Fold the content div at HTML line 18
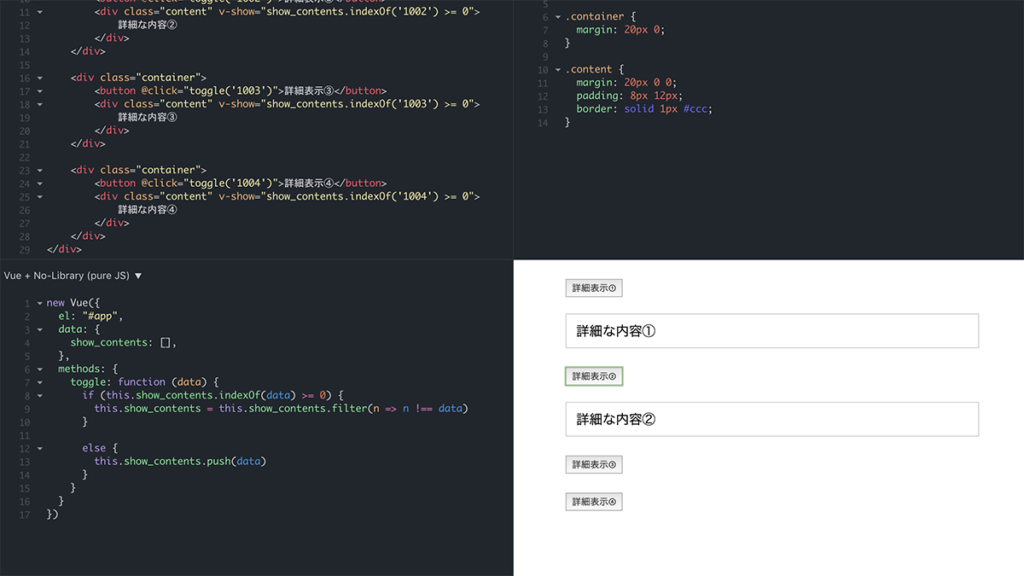This screenshot has width=1024, height=576. pos(40,104)
